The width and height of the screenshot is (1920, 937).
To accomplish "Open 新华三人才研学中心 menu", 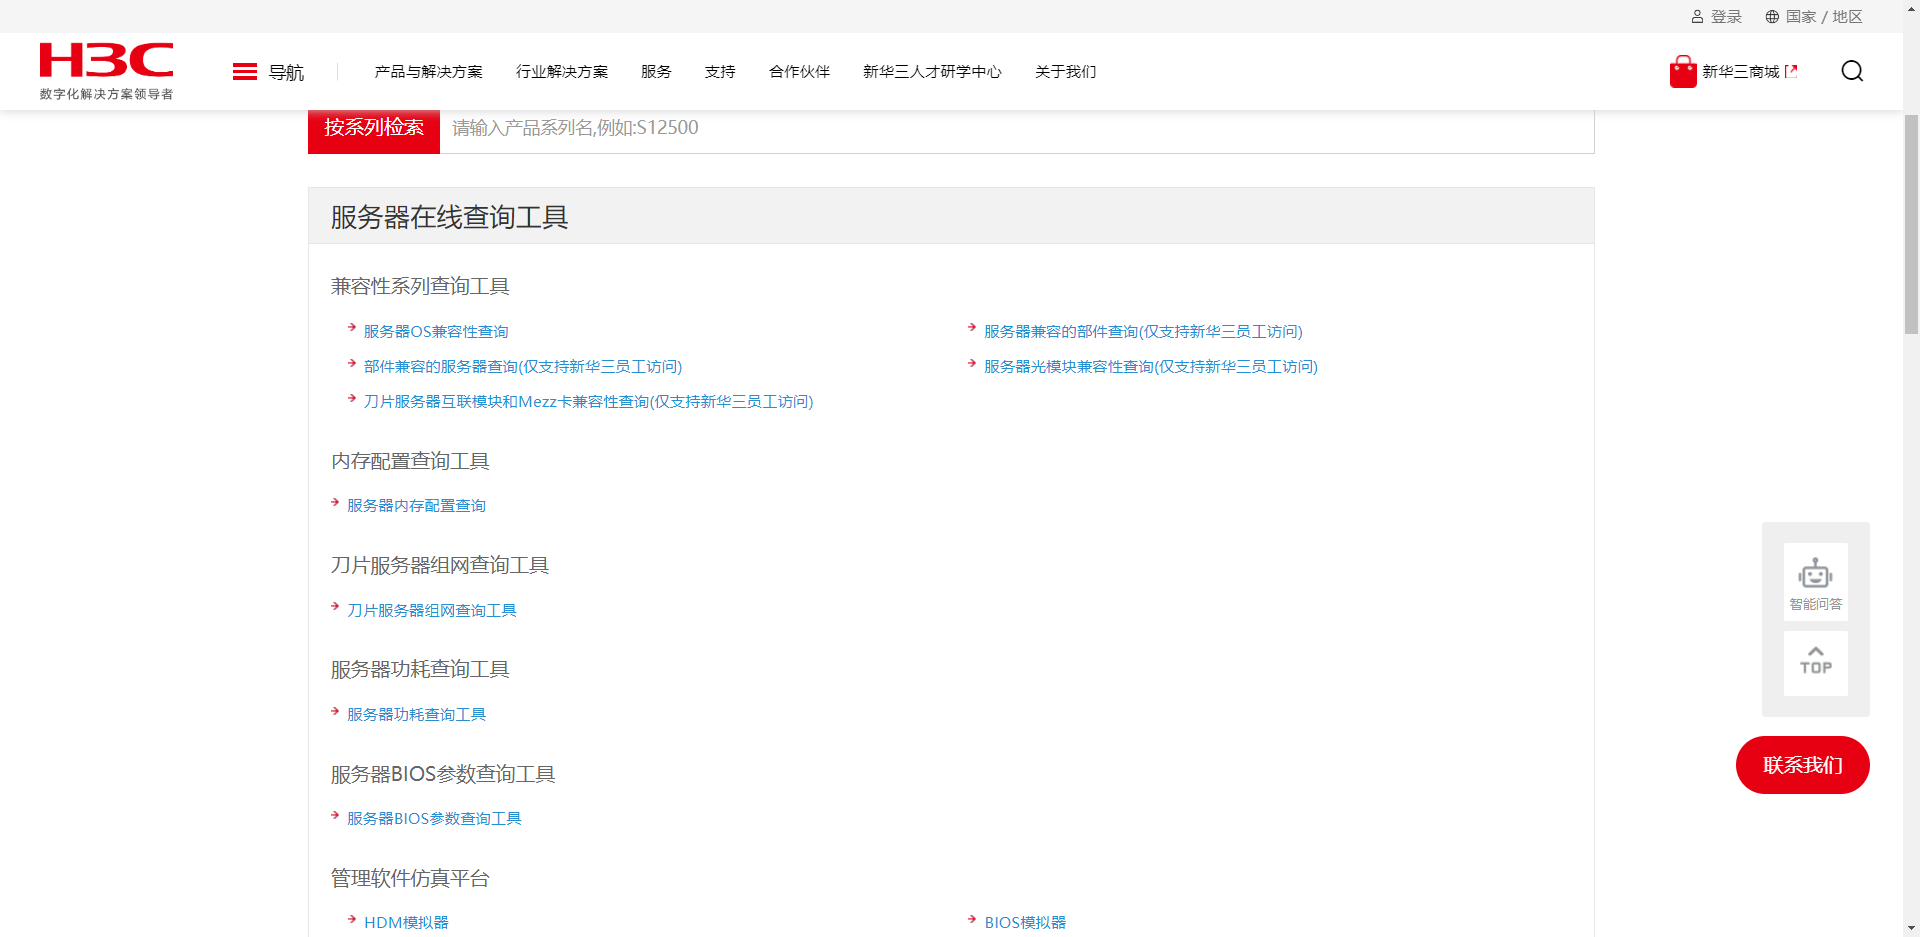I will [x=932, y=72].
